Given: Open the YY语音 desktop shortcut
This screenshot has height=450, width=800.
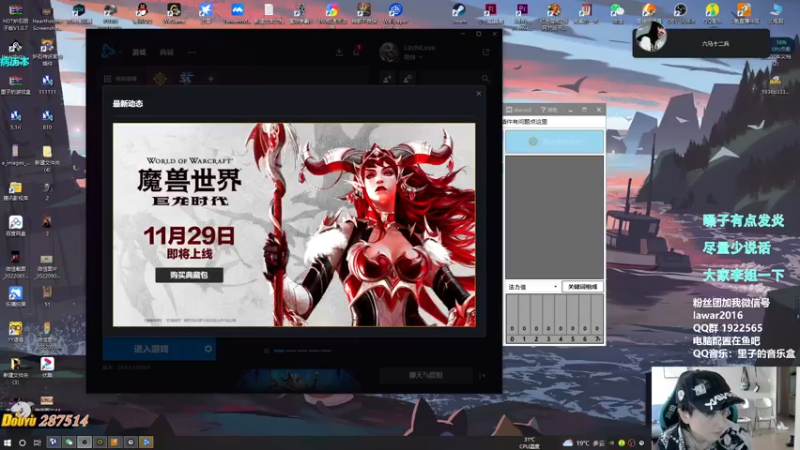Looking at the screenshot, I should 15,332.
